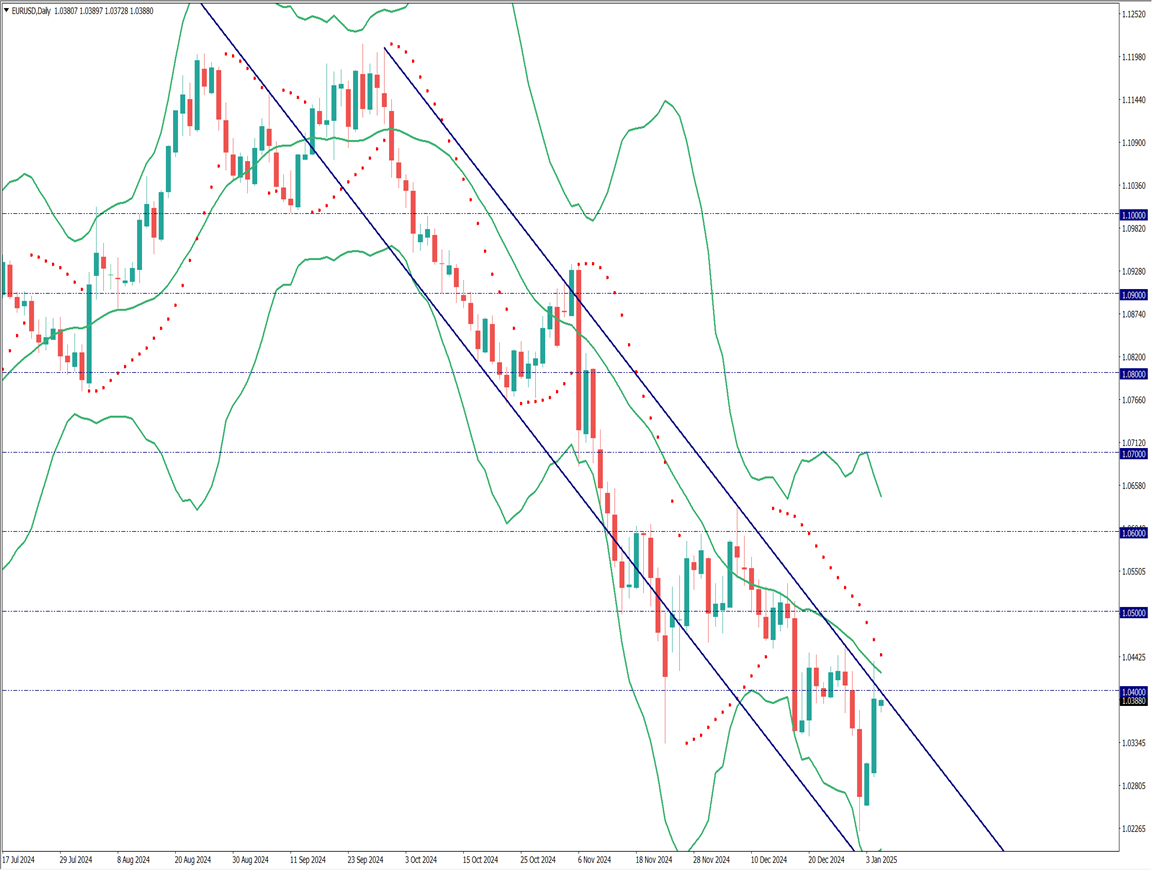Image resolution: width=1152 pixels, height=870 pixels.
Task: Click the 1.04425 price scale value
Action: (x=1134, y=657)
